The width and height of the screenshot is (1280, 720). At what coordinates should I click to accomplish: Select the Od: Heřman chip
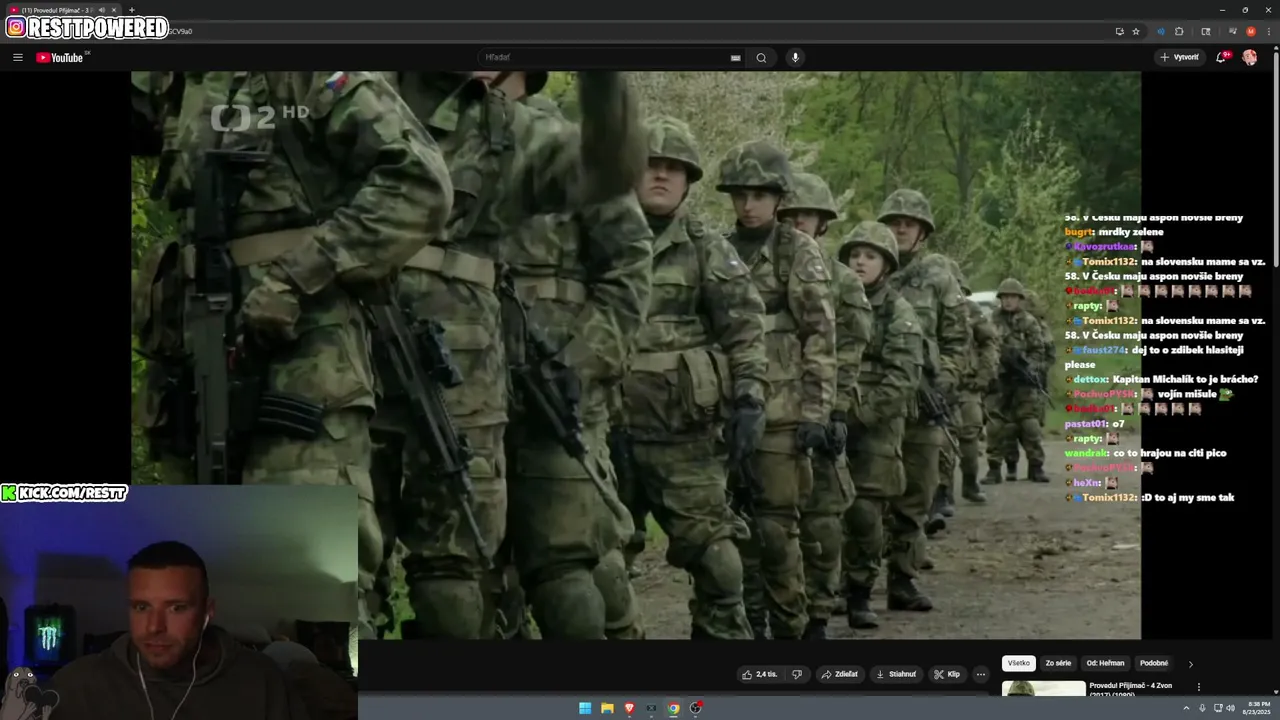pos(1106,663)
